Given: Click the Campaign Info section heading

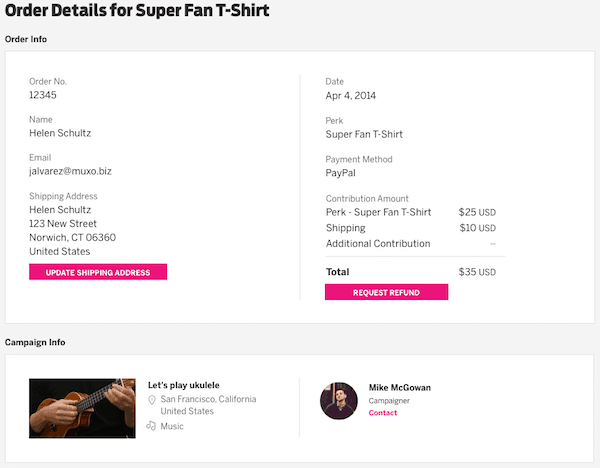Looking at the screenshot, I should (35, 342).
